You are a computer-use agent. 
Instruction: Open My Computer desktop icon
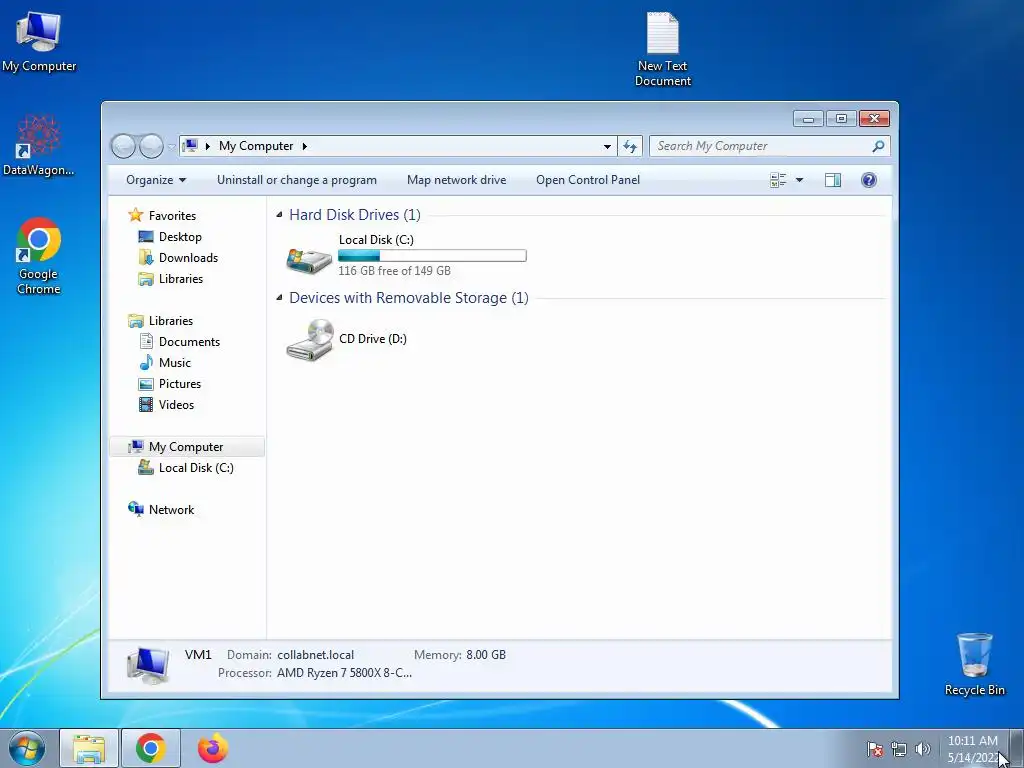coord(39,42)
